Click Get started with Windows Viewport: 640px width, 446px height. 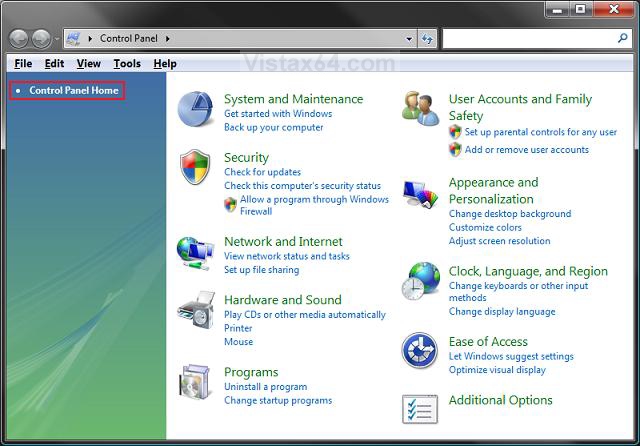278,113
